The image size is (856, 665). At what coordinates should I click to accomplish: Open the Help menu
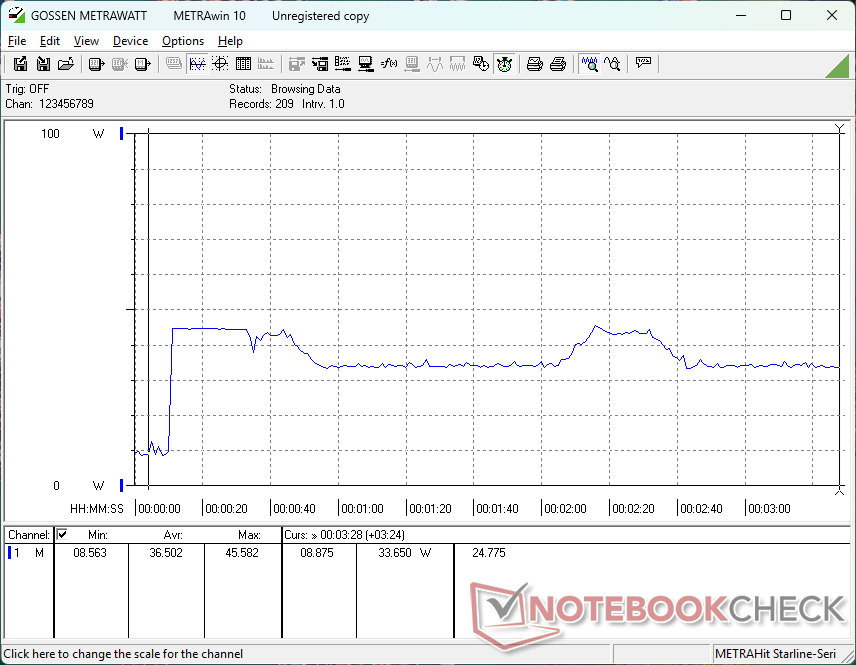pyautogui.click(x=230, y=41)
